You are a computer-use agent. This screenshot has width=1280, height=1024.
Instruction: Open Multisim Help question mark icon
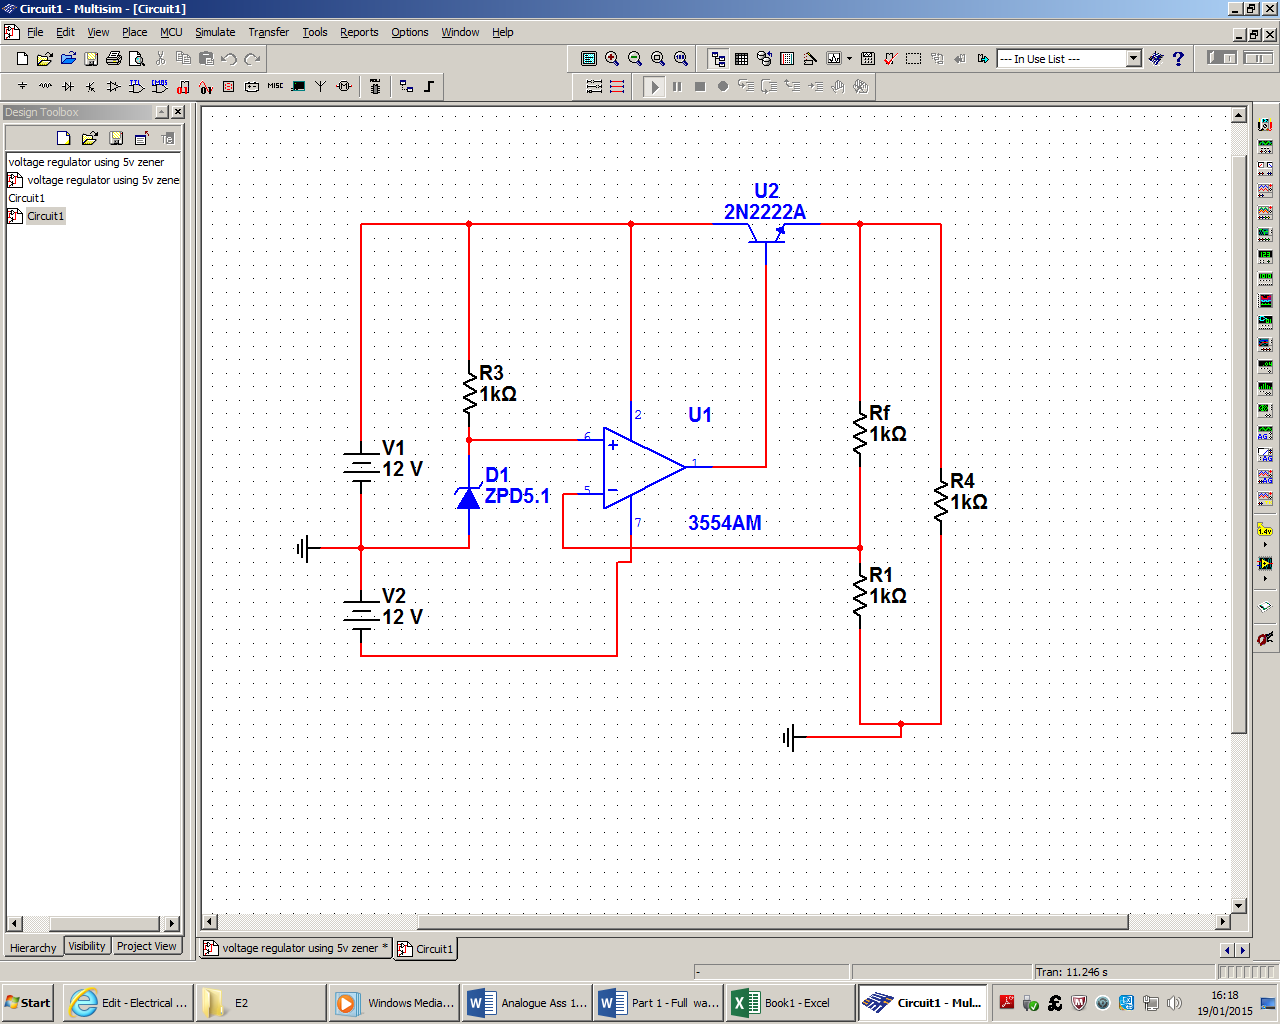click(1178, 59)
